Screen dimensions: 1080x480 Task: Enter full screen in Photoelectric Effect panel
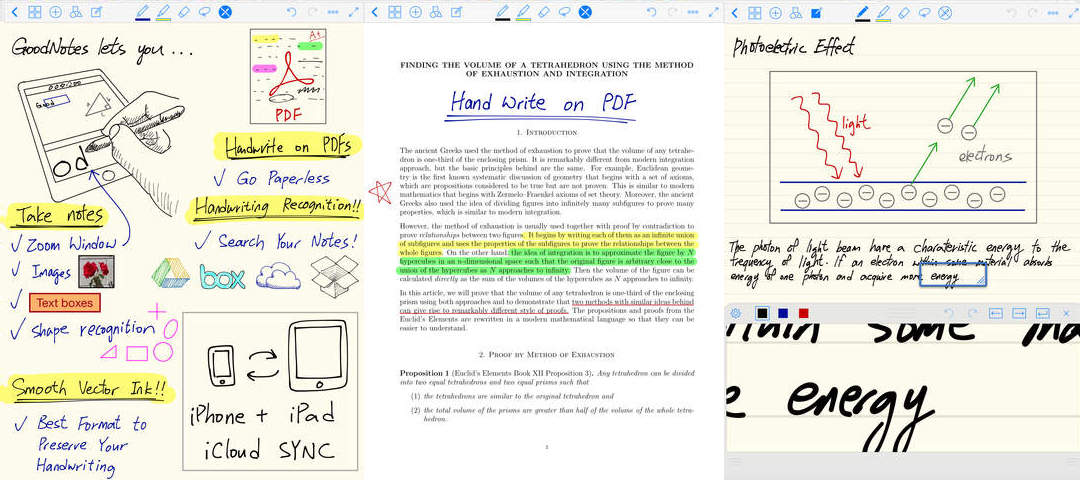coord(1074,12)
